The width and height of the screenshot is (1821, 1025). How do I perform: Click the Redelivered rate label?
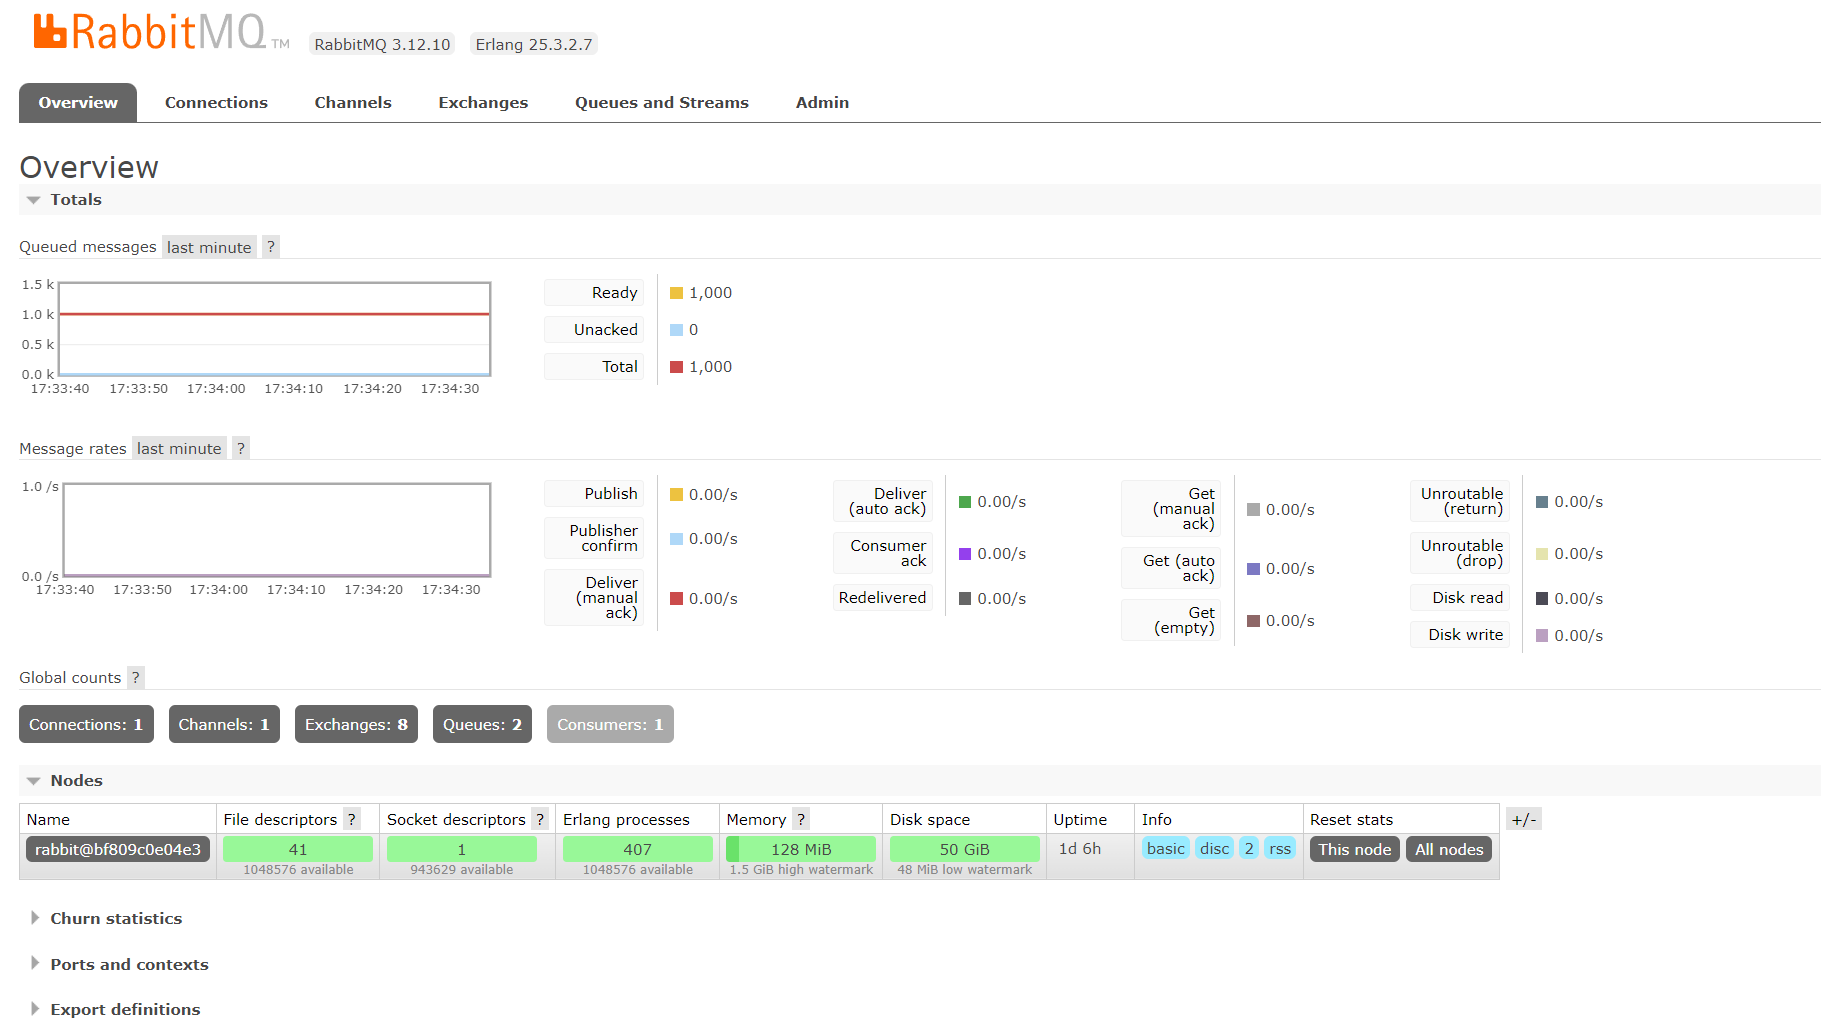[x=882, y=598]
